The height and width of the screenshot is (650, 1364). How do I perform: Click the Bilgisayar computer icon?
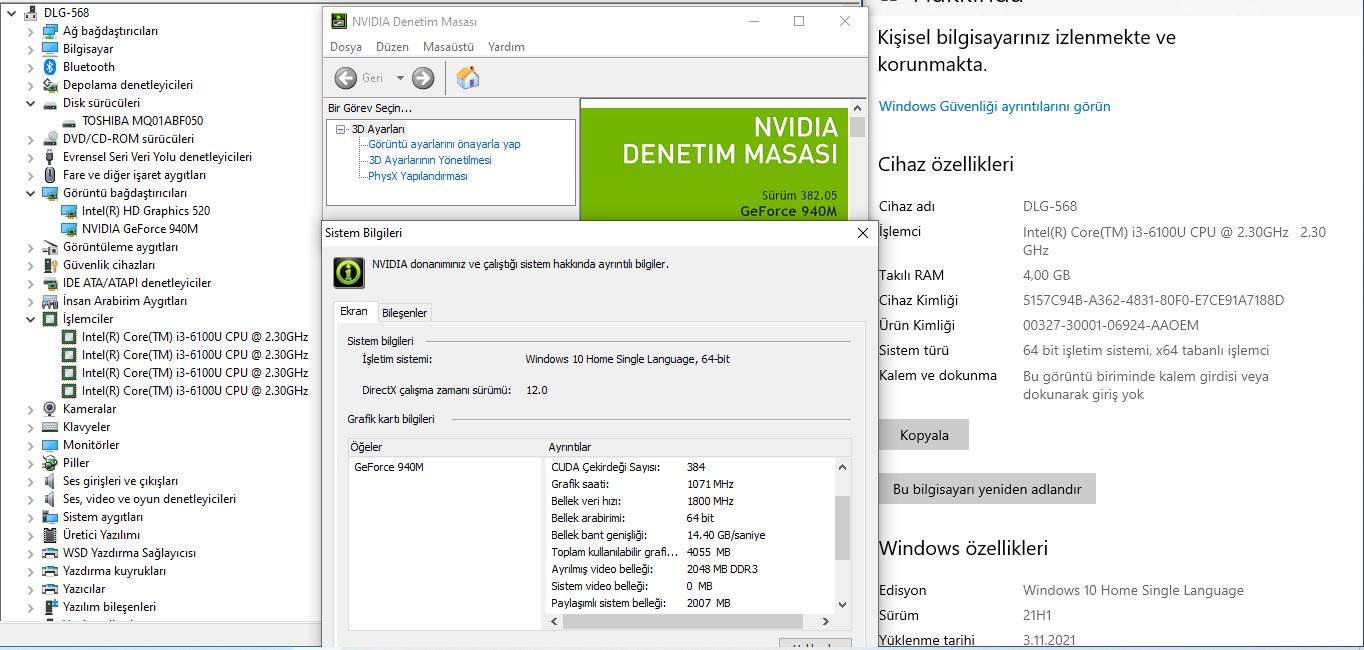point(50,49)
